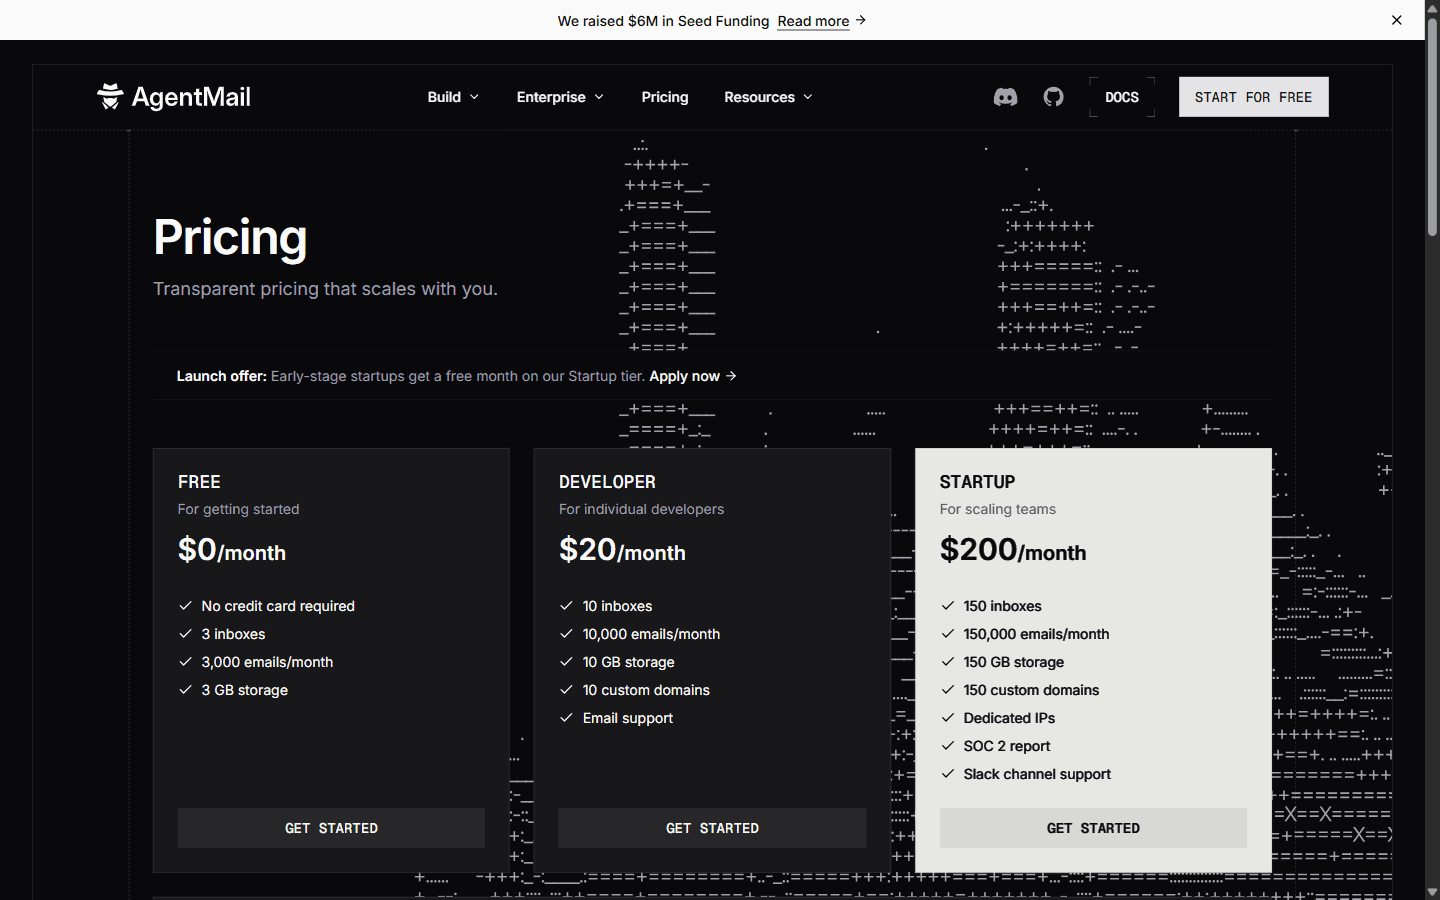Open the GitHub icon link
The width and height of the screenshot is (1440, 900).
(1053, 97)
